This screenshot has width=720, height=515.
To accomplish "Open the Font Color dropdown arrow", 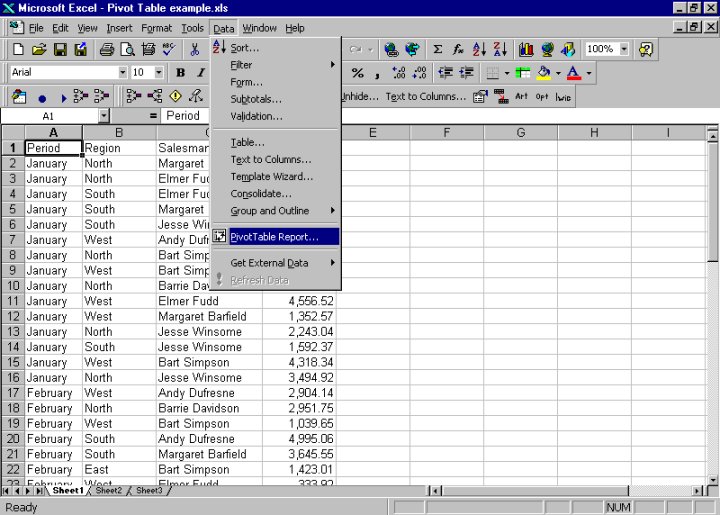I will [x=589, y=73].
